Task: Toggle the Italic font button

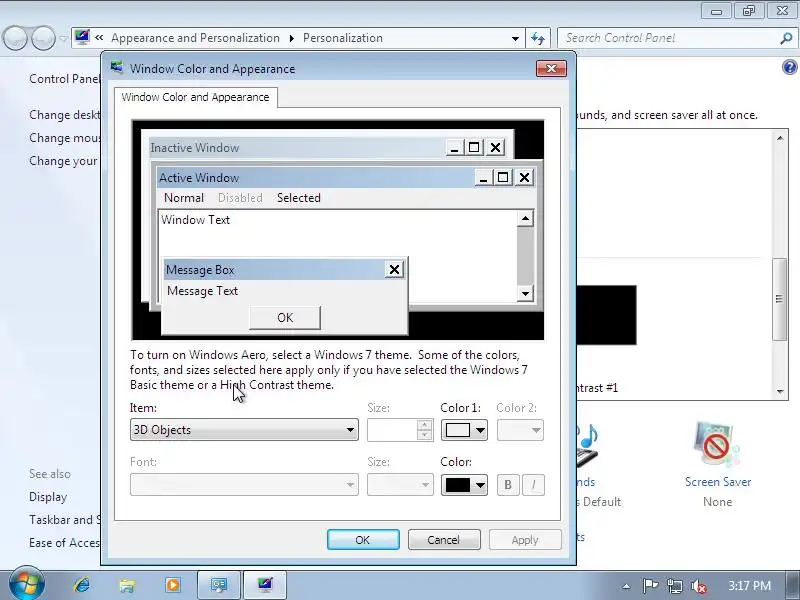Action: (533, 485)
